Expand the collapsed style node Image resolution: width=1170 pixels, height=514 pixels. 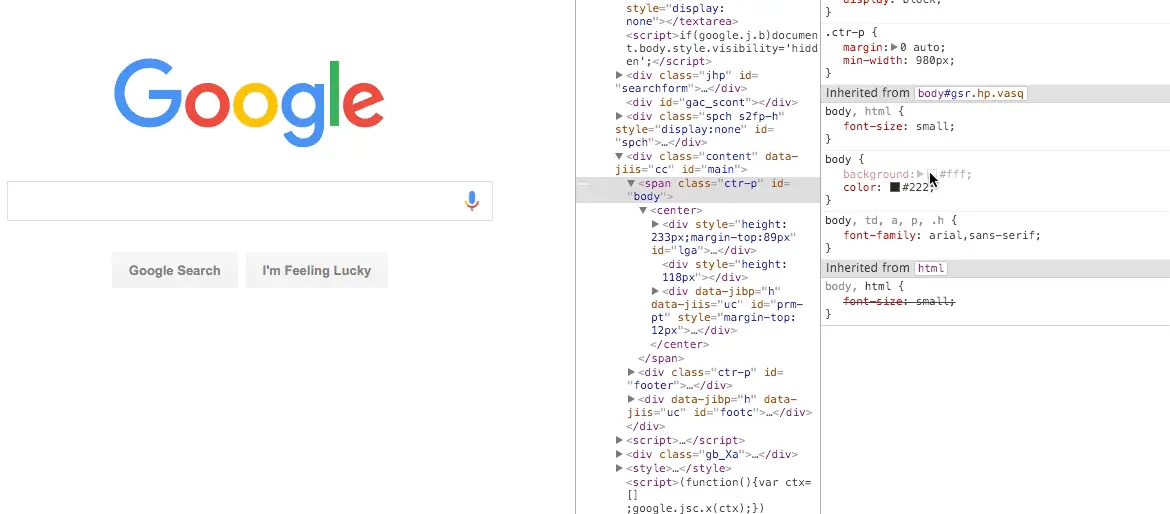619,468
